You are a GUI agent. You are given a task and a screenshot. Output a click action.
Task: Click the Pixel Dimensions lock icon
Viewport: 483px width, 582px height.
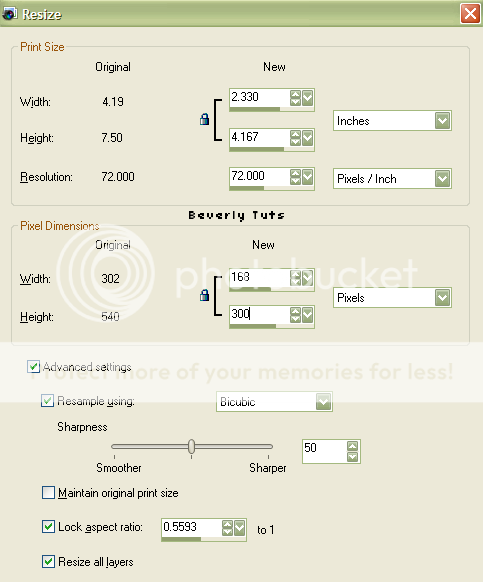point(204,295)
